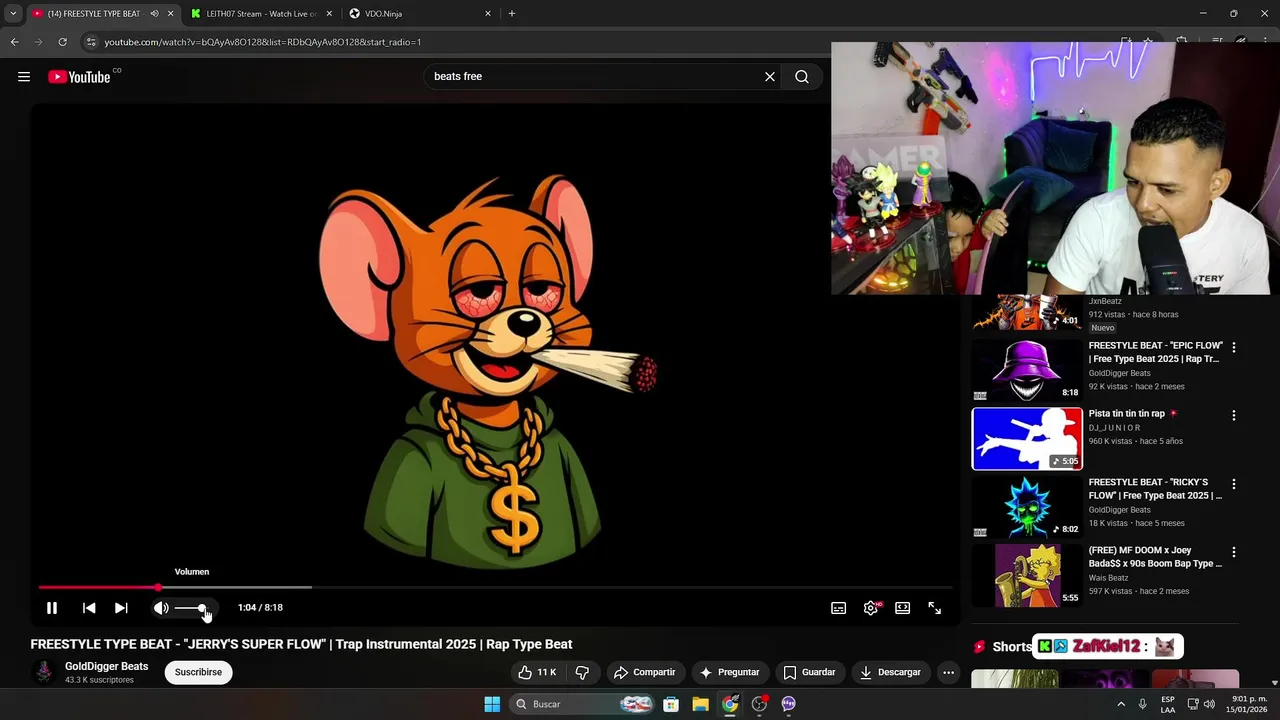Viewport: 1280px width, 720px height.
Task: Click the 'Nuevo' badge under JxnBeatz video
Action: click(x=1102, y=328)
